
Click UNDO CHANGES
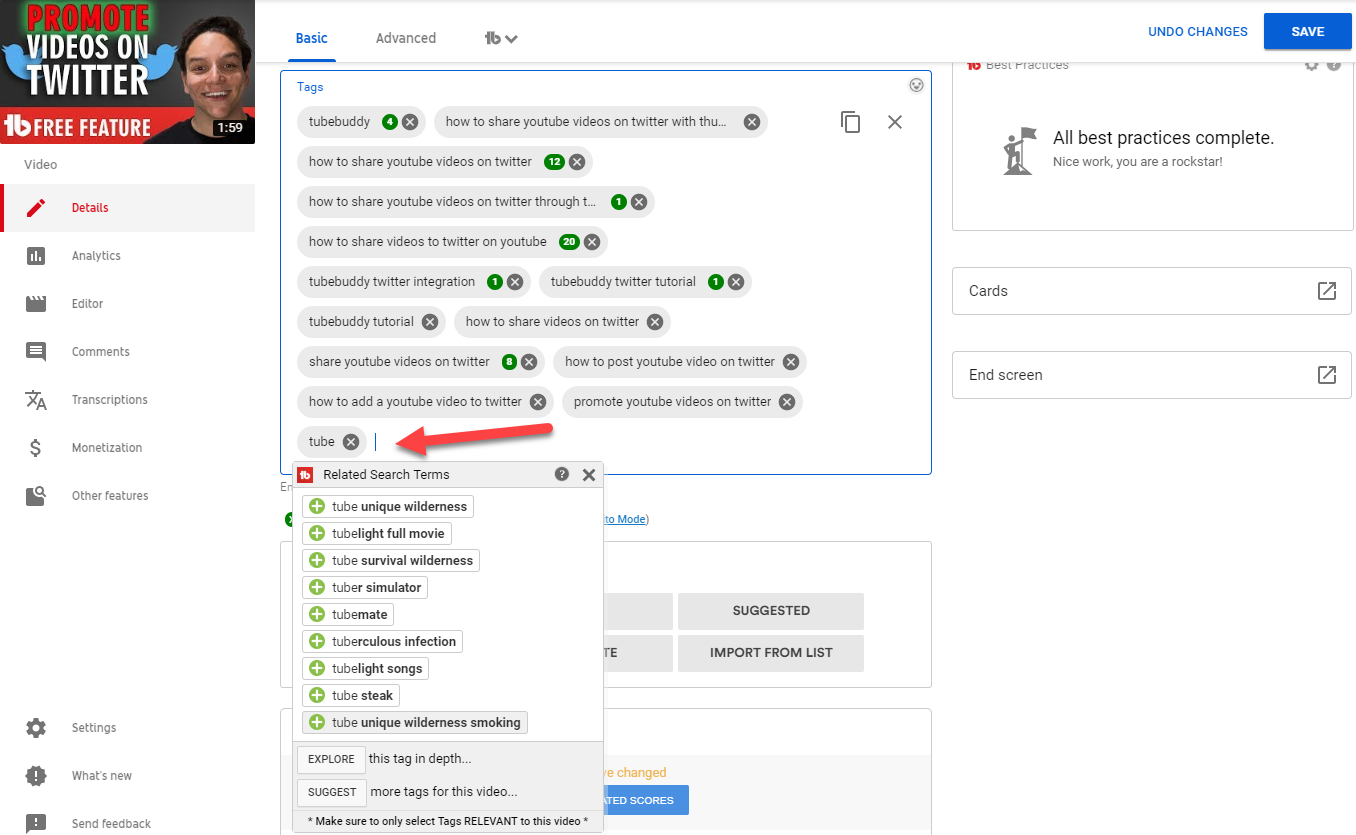[x=1197, y=32]
